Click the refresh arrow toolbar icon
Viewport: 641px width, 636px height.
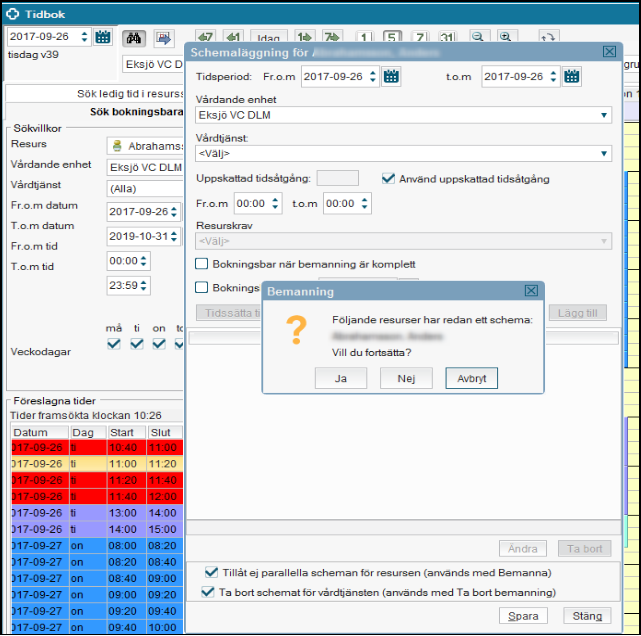point(547,36)
